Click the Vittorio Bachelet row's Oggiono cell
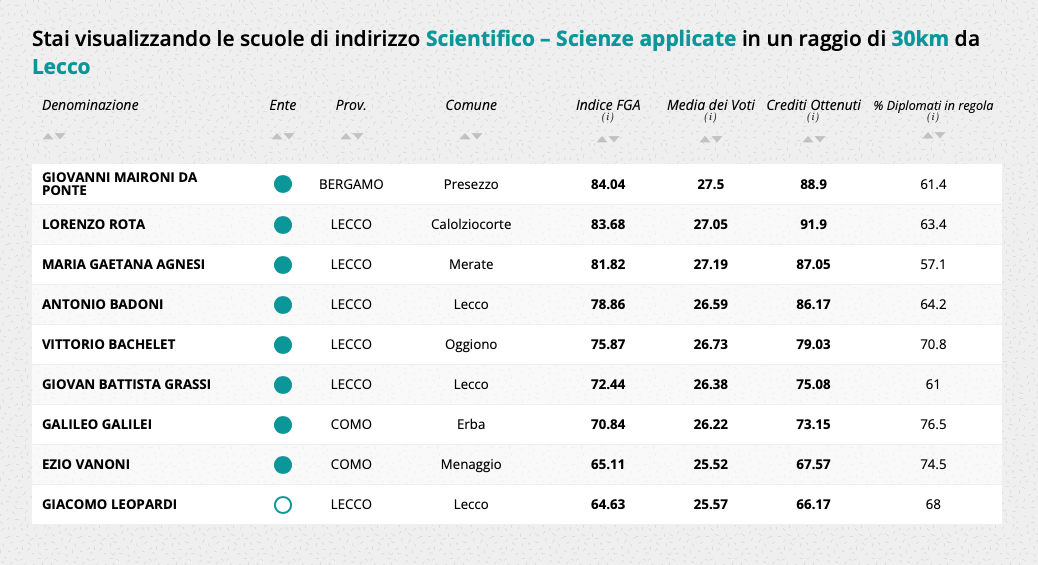The image size is (1038, 565). (x=470, y=344)
